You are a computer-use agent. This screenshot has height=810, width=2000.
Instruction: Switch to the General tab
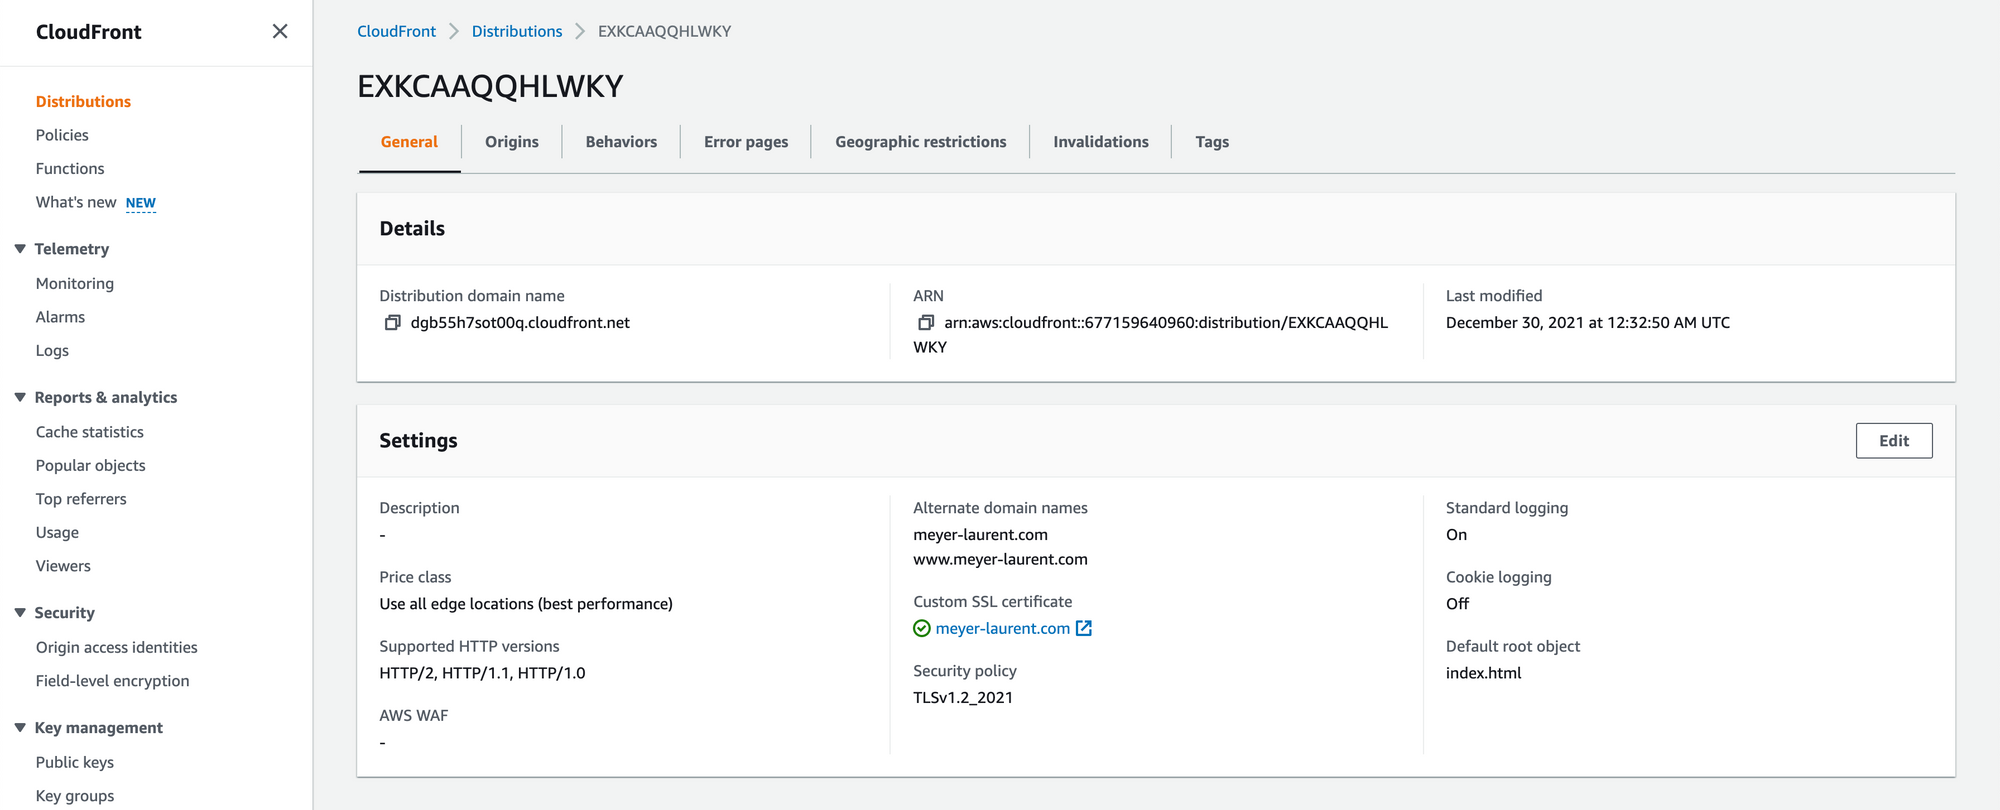pos(409,142)
